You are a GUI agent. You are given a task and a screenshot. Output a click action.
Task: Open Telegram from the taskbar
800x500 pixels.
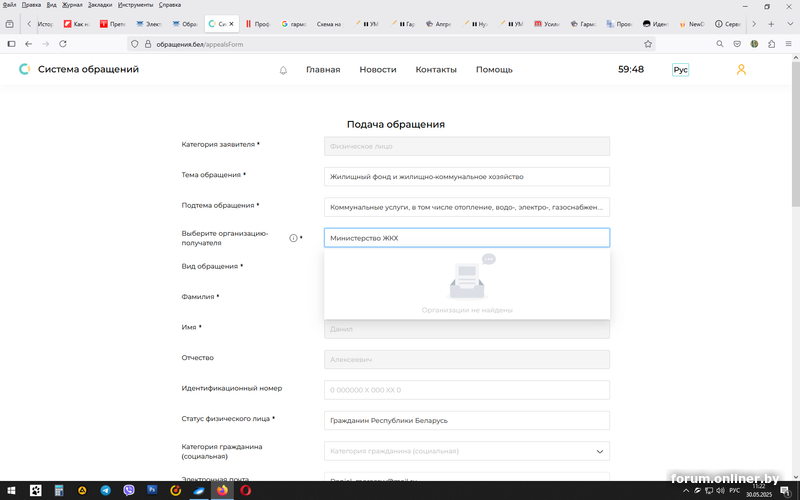click(106, 490)
